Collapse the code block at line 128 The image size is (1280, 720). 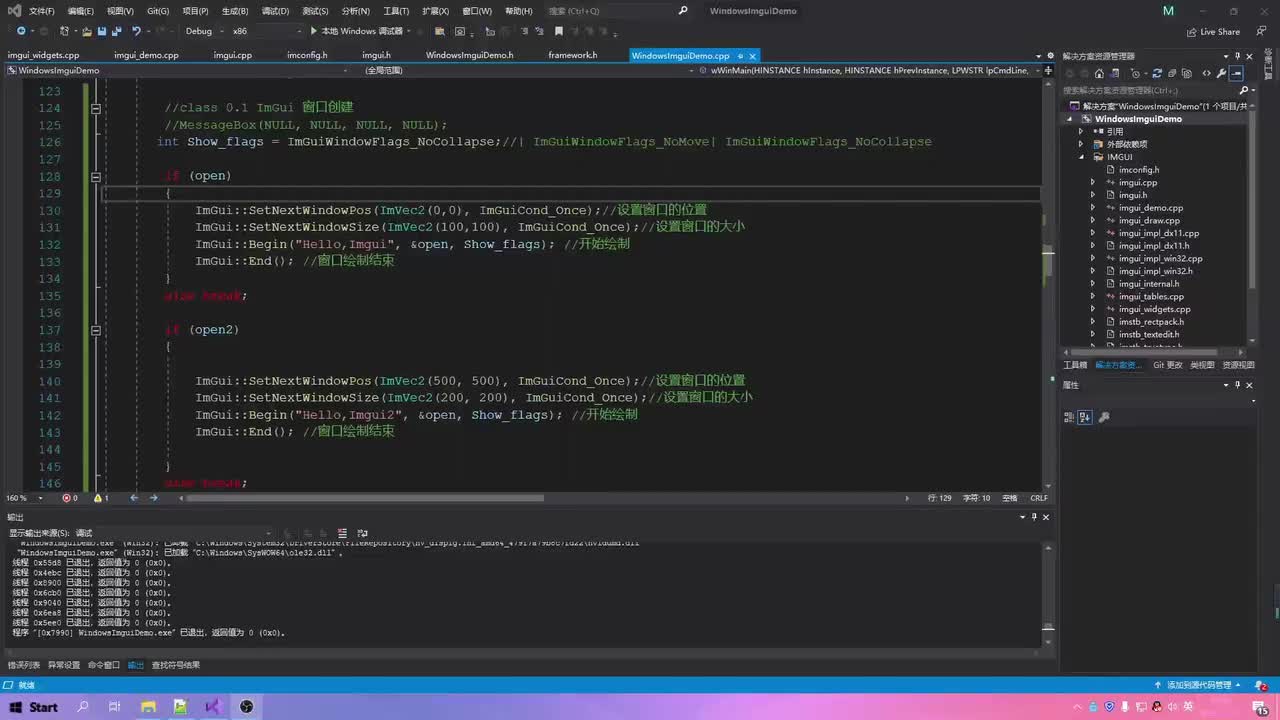(96, 176)
